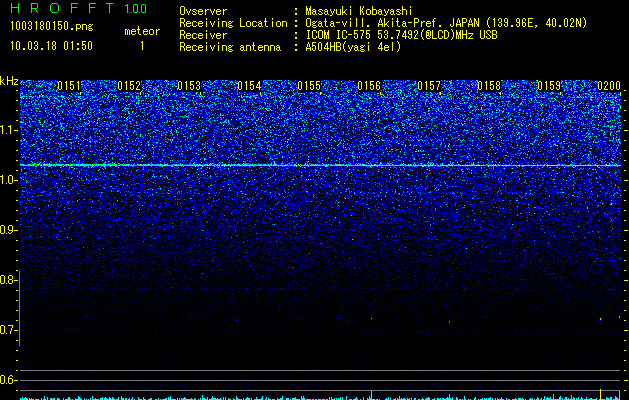Click the Receiving Location label
This screenshot has height=400, width=629.
(233, 23)
